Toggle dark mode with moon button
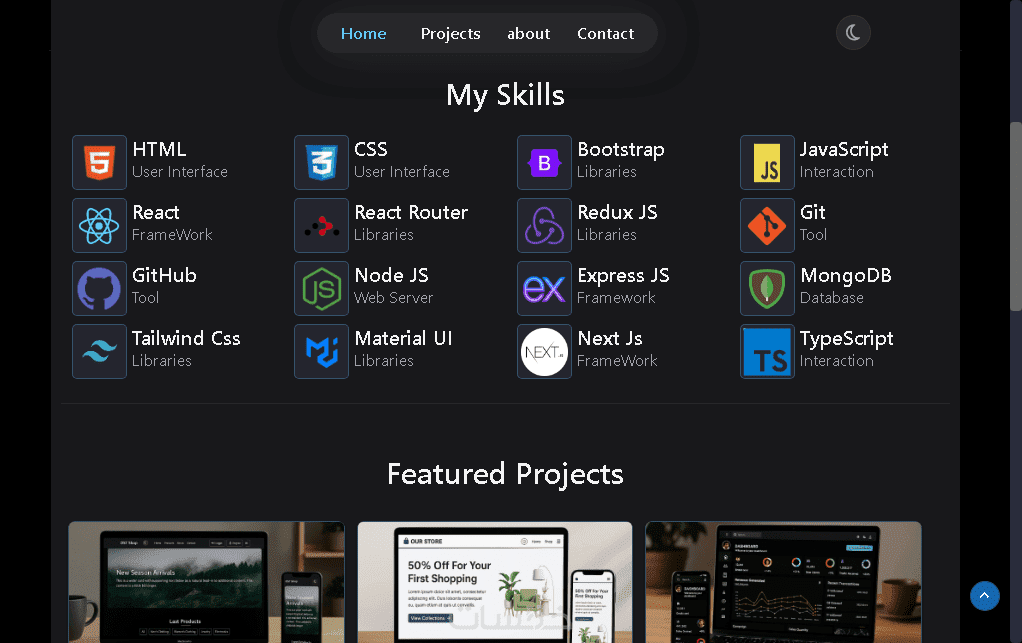Viewport: 1022px width, 643px height. click(853, 33)
